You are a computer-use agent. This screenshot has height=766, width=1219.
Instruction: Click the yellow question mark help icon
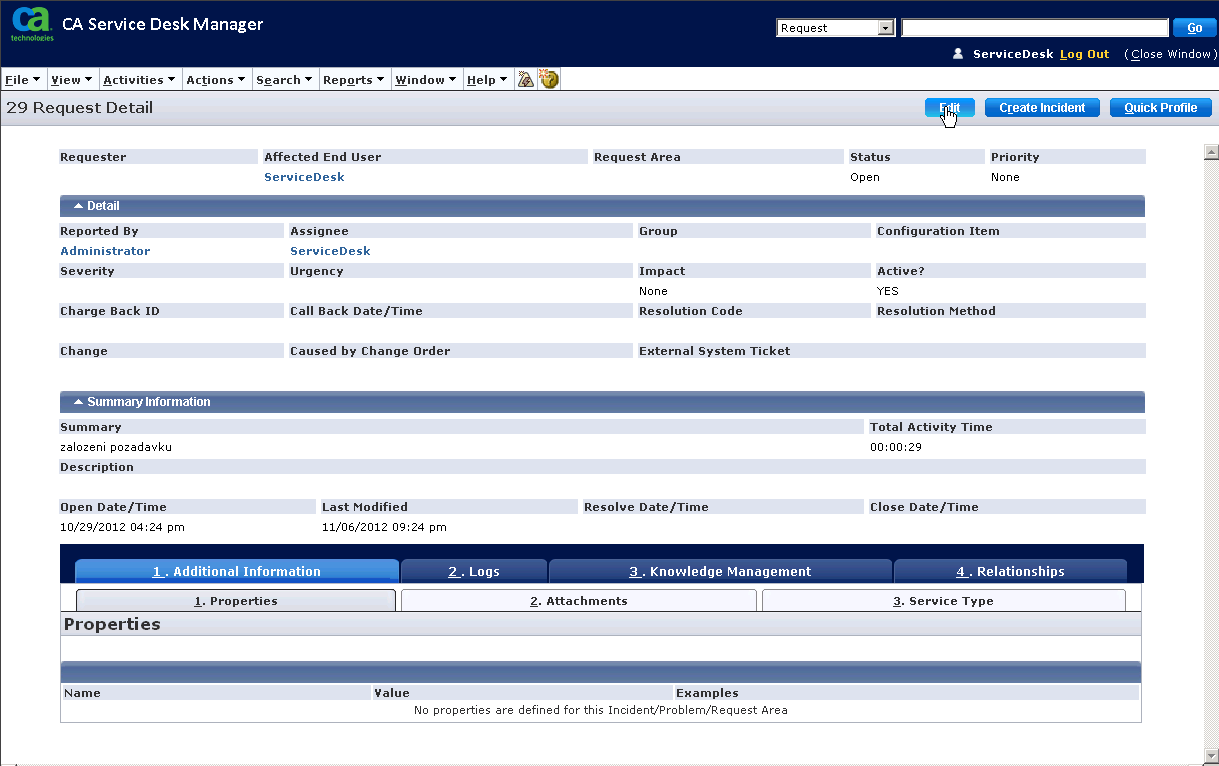coord(548,79)
